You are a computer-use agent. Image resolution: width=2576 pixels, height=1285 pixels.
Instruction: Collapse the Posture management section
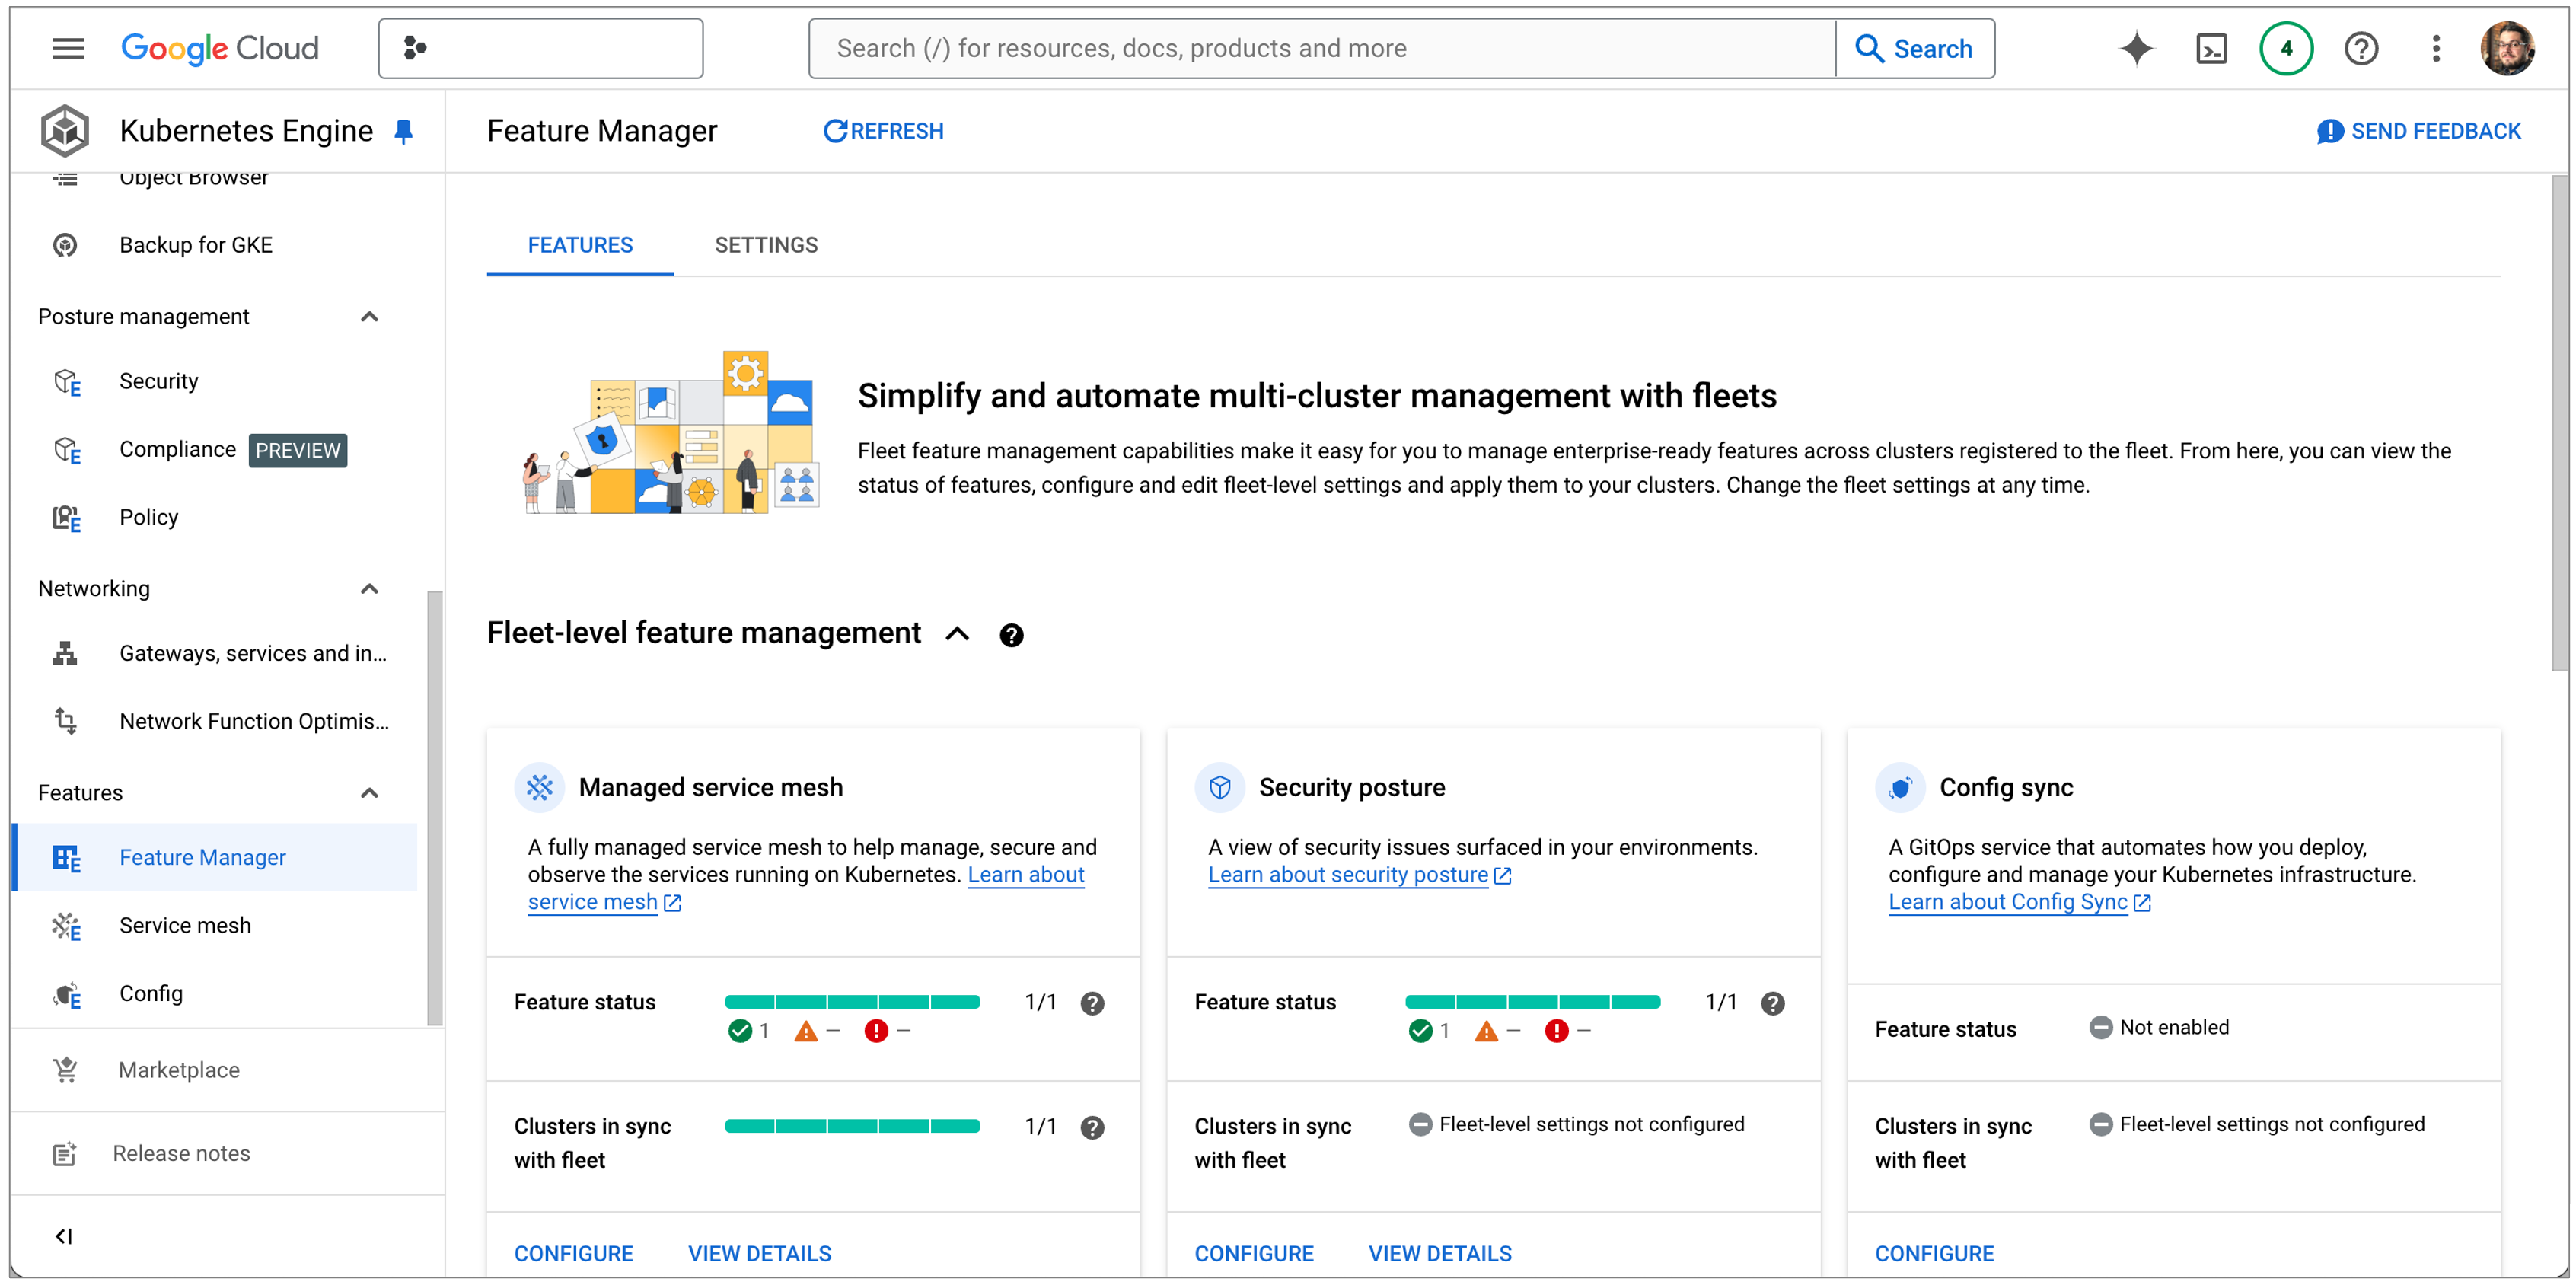369,317
